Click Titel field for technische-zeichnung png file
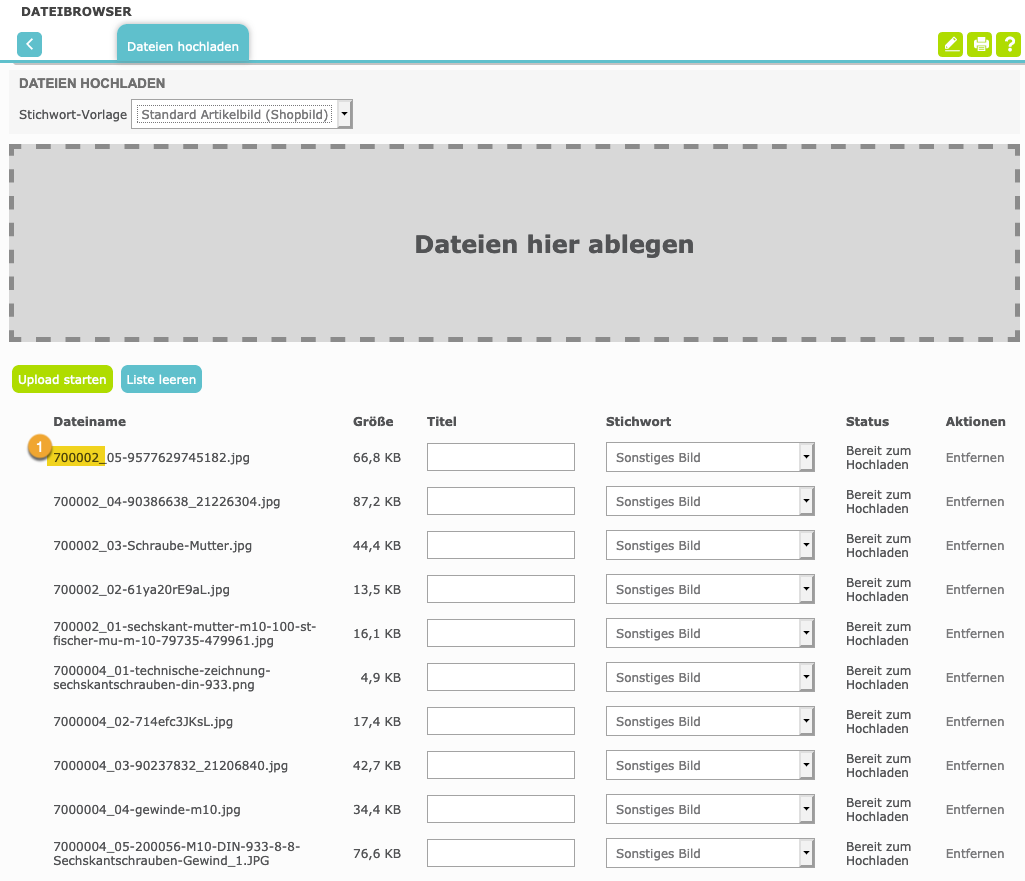 point(500,678)
